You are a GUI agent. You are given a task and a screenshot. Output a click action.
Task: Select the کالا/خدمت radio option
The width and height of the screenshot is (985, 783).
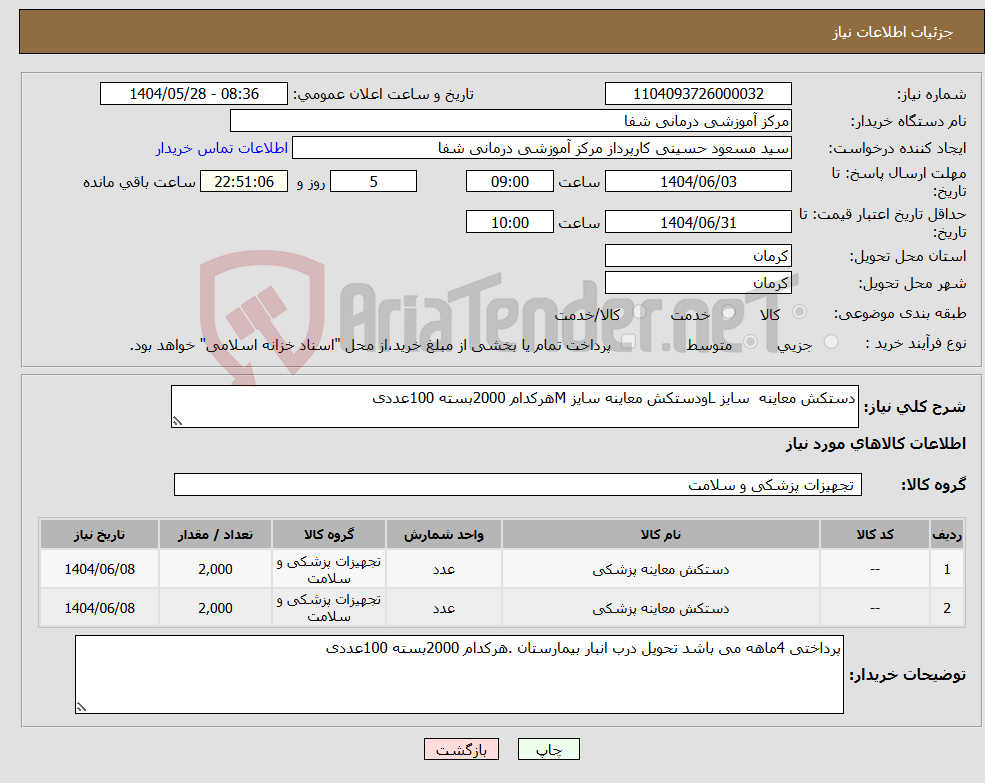pyautogui.click(x=638, y=309)
